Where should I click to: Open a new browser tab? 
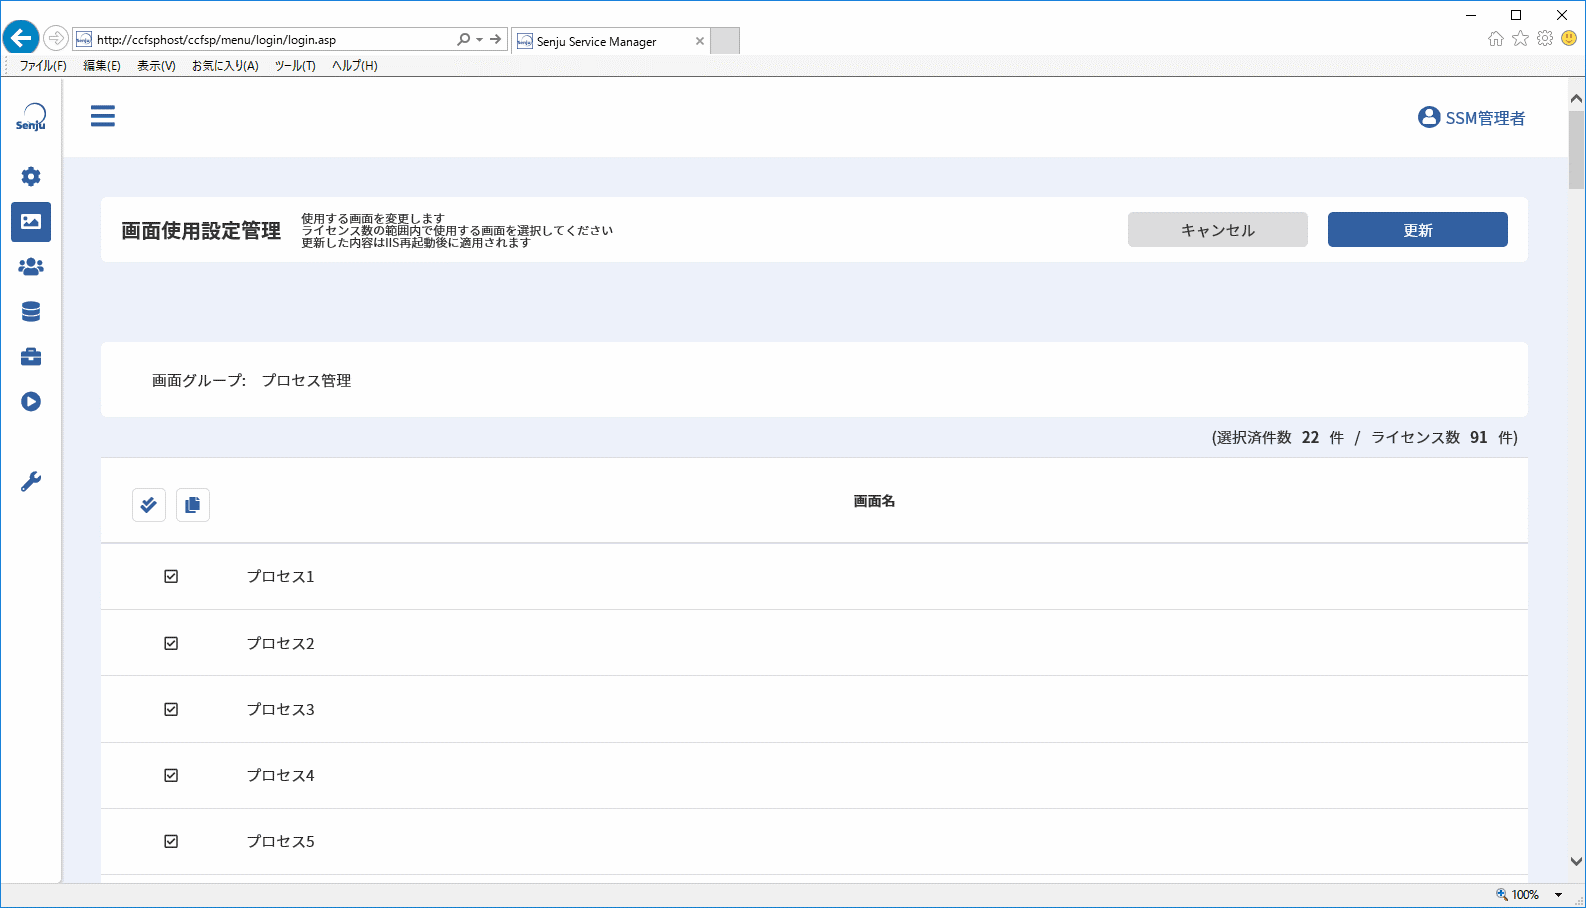pyautogui.click(x=725, y=41)
